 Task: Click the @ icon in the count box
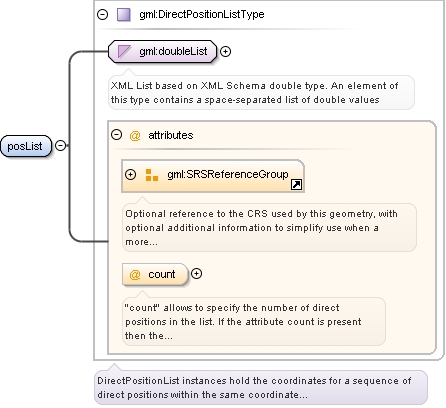pos(135,275)
